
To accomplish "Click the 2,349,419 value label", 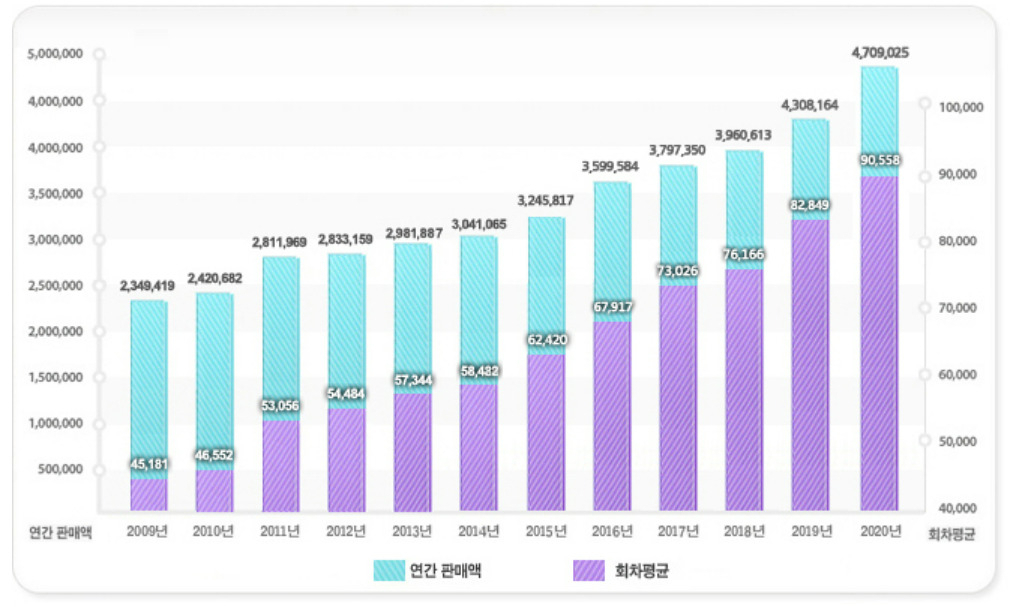I will (147, 285).
